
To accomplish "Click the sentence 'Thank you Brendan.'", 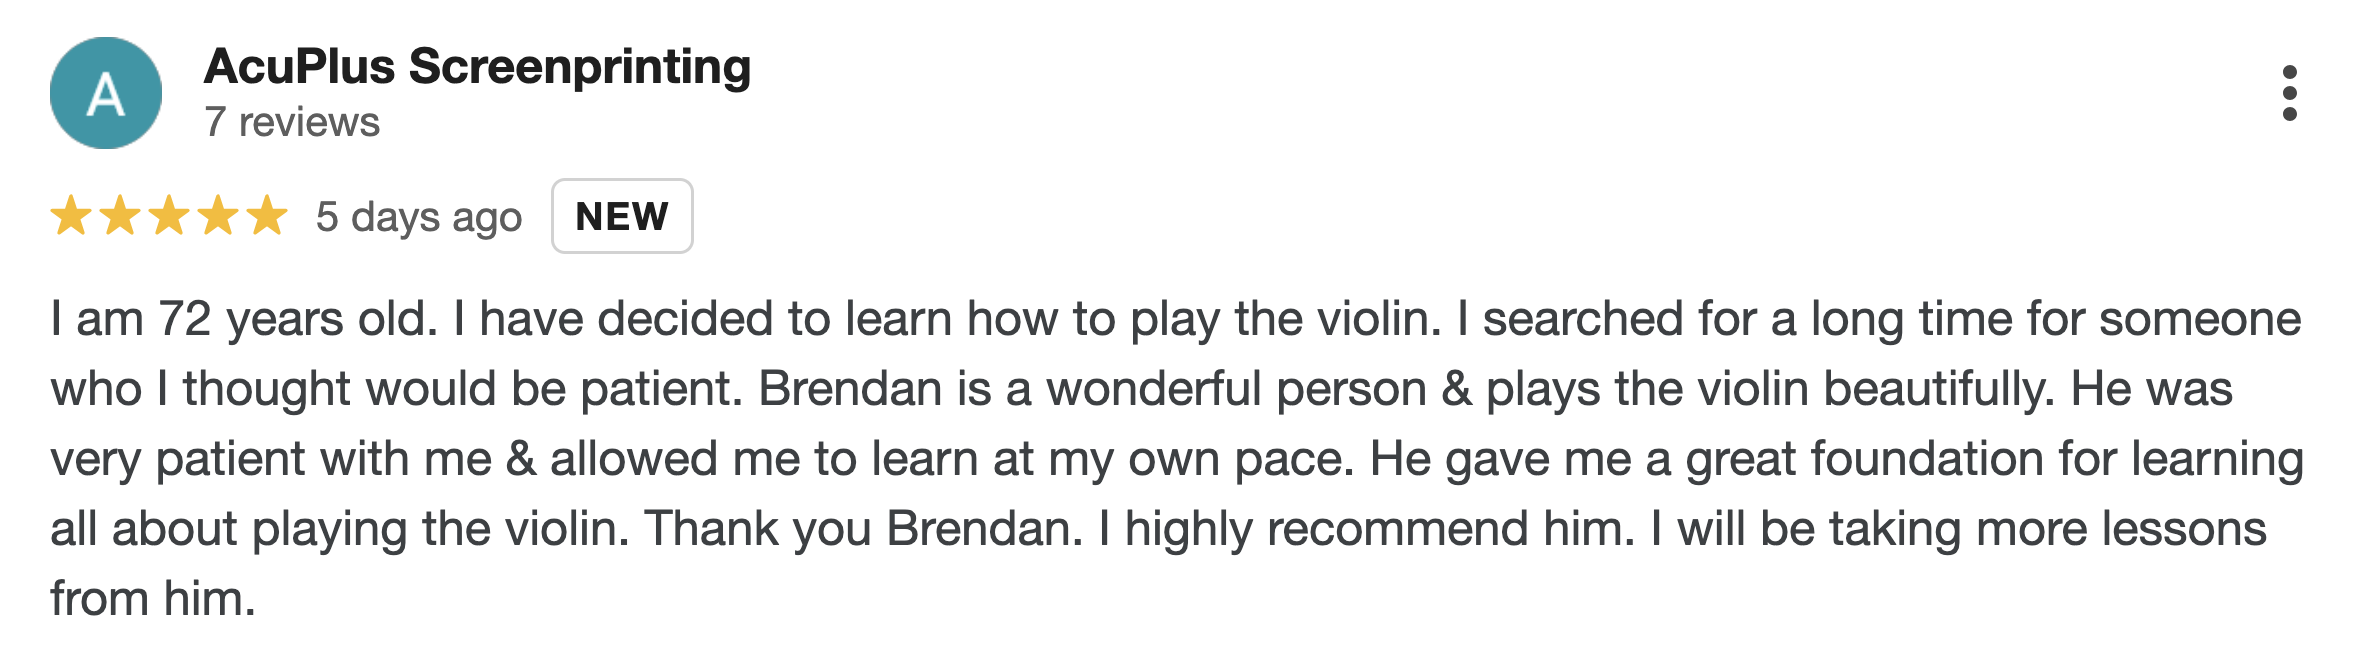I will pos(864,529).
